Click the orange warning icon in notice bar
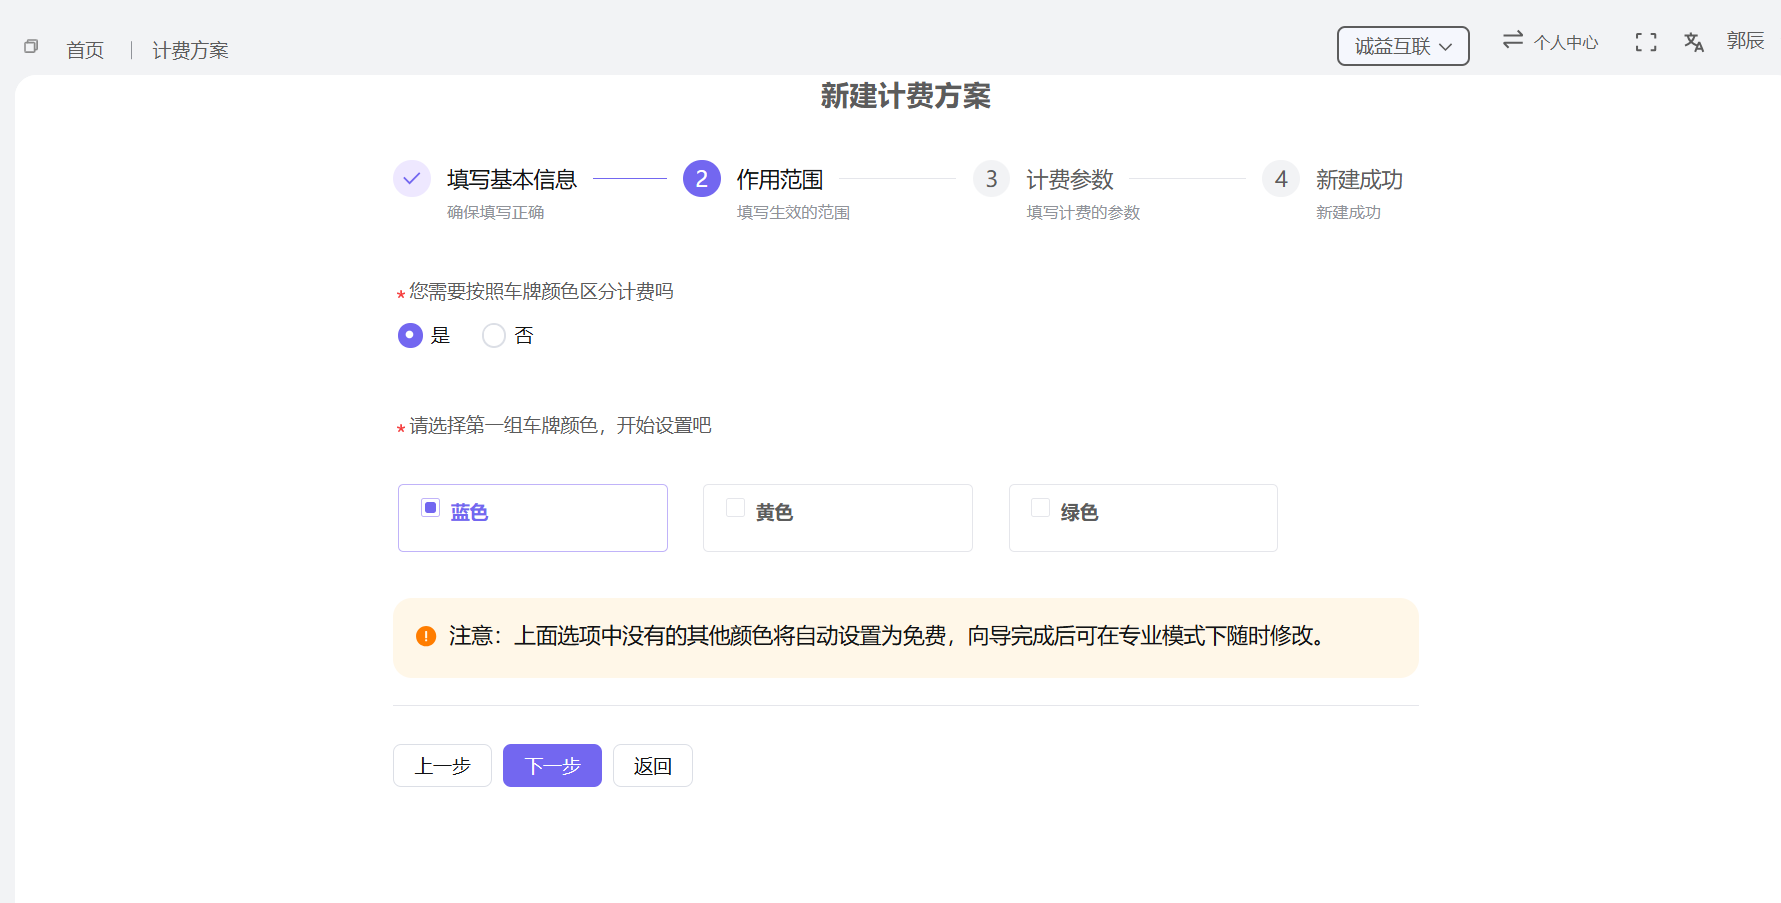 pyautogui.click(x=425, y=636)
